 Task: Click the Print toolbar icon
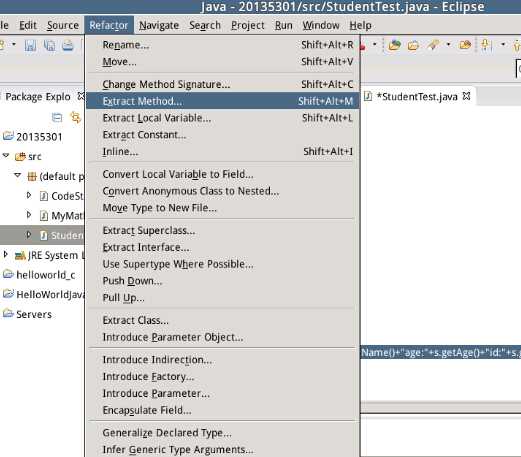click(x=68, y=45)
